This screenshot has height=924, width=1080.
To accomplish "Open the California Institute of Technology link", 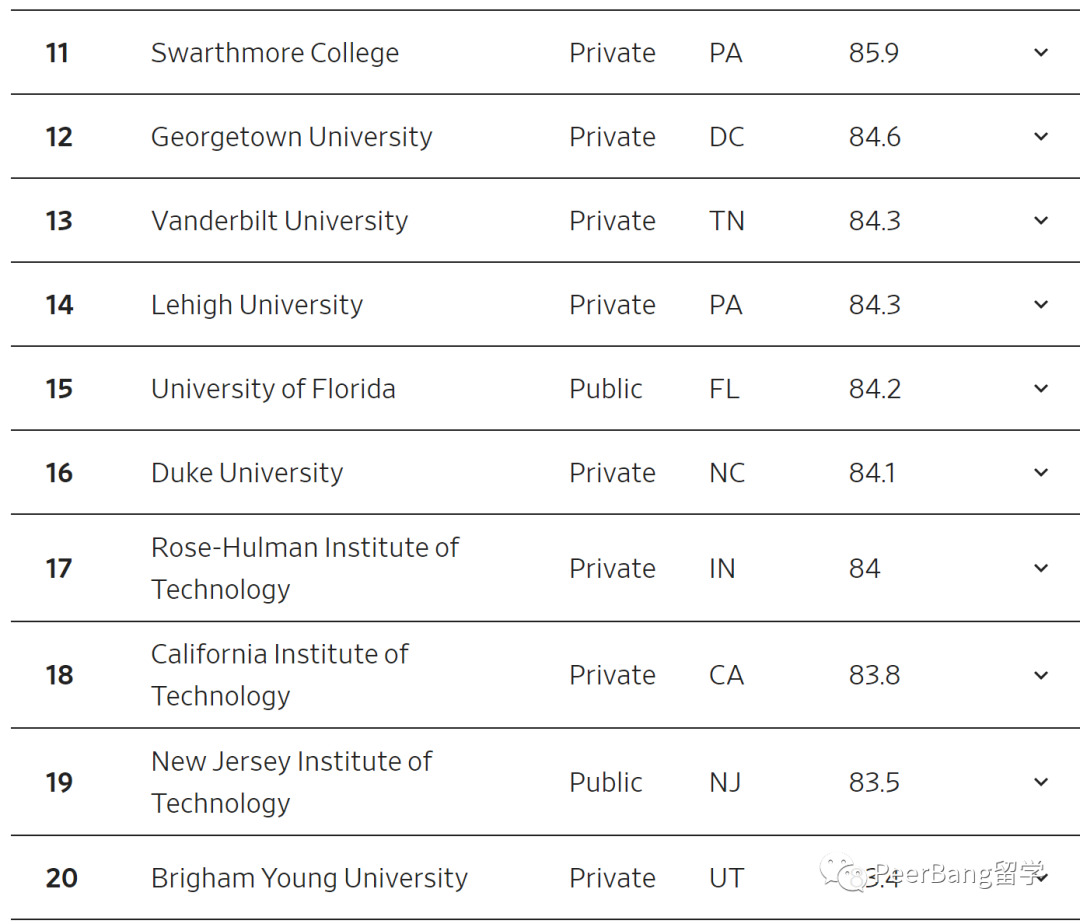I will (280, 675).
